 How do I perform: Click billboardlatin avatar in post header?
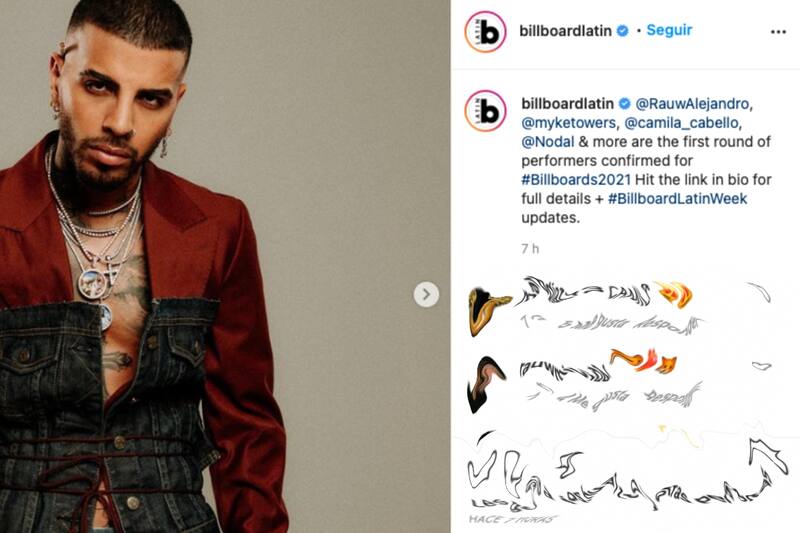pos(485,32)
